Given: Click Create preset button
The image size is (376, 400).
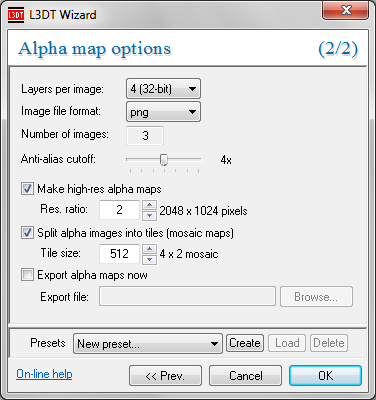Looking at the screenshot, I should pos(245,343).
